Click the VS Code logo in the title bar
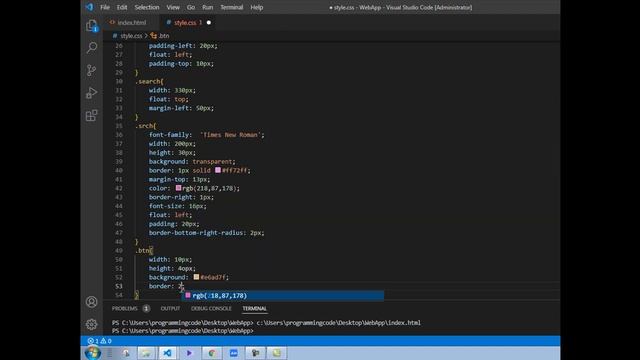The width and height of the screenshot is (640, 360). coord(89,7)
